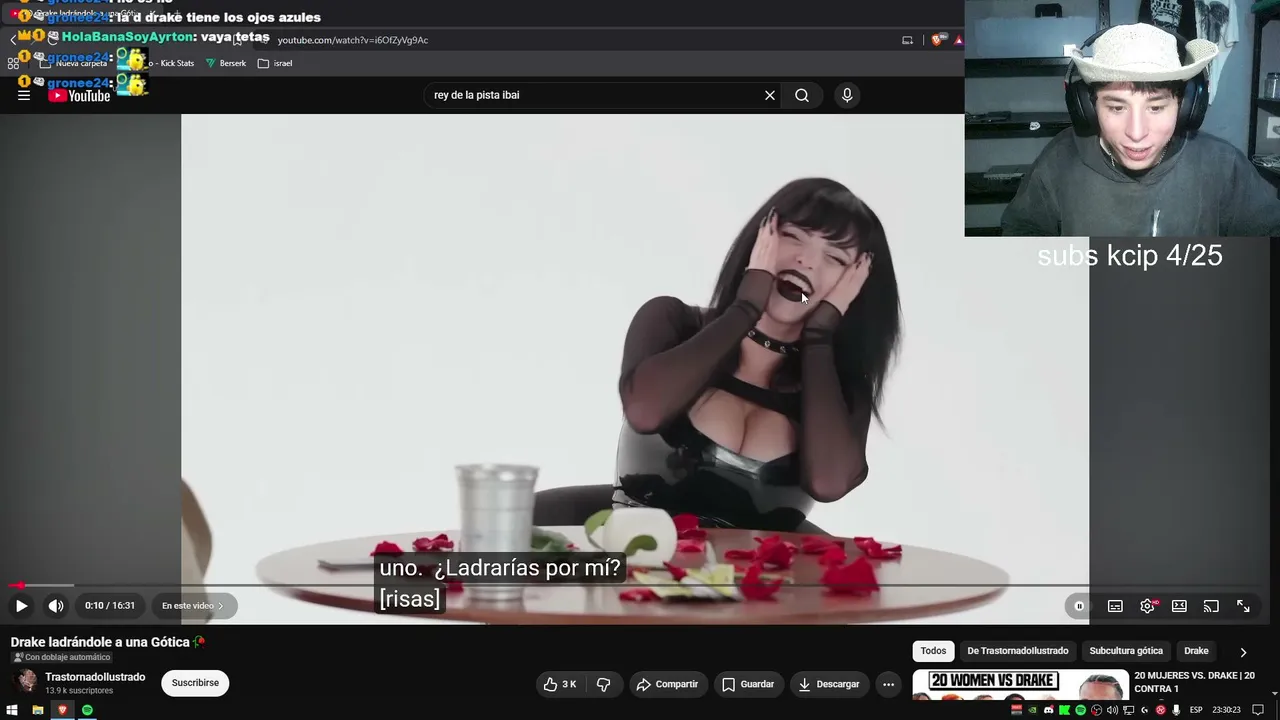Open the player settings gear

[x=1148, y=606]
